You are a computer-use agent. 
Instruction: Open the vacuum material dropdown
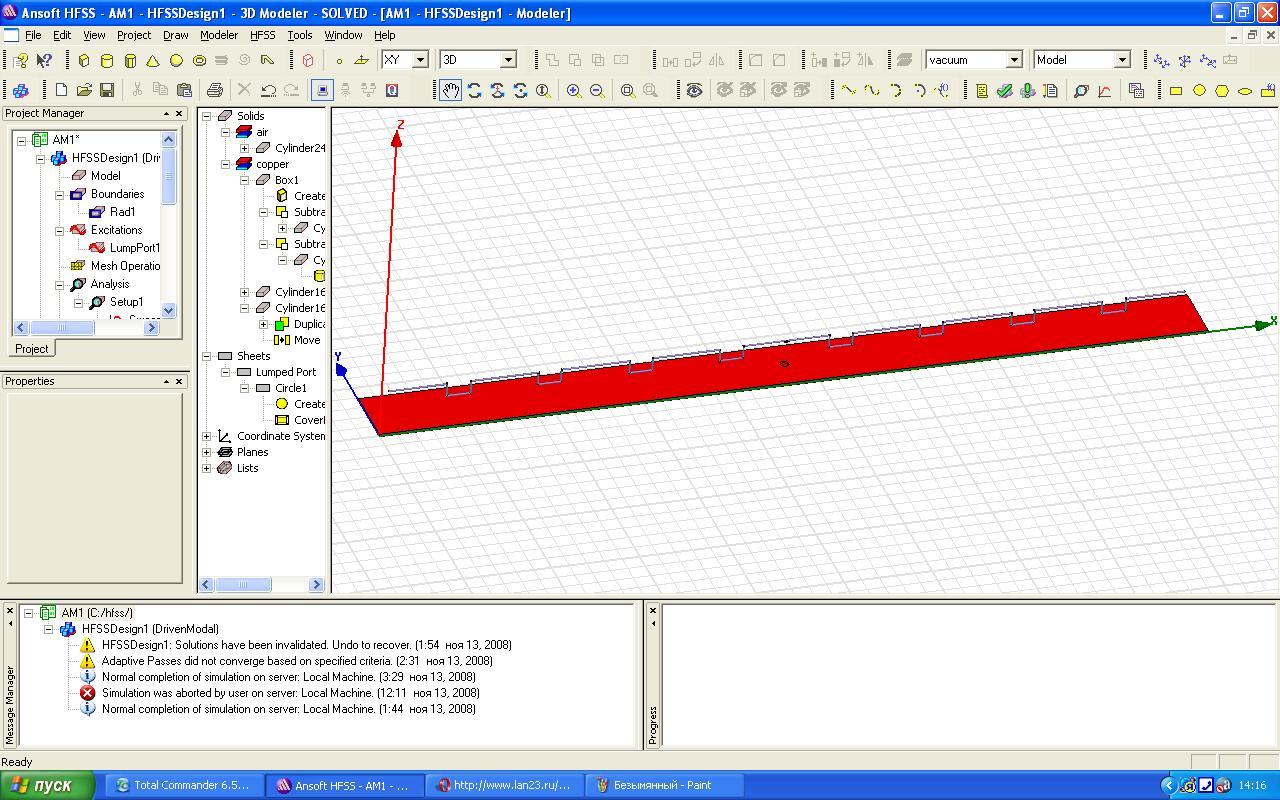point(1013,60)
